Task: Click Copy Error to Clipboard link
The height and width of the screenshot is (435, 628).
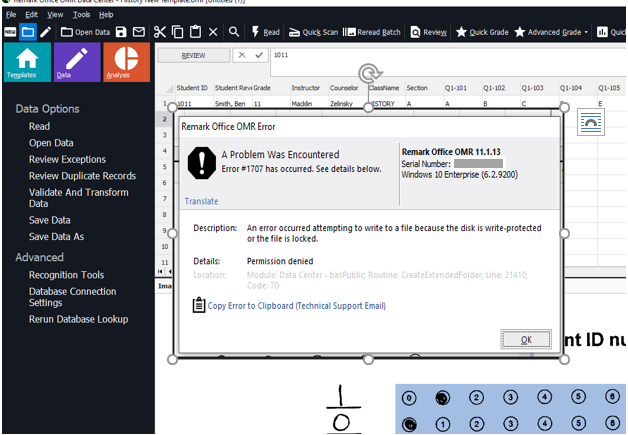Action: [296, 306]
